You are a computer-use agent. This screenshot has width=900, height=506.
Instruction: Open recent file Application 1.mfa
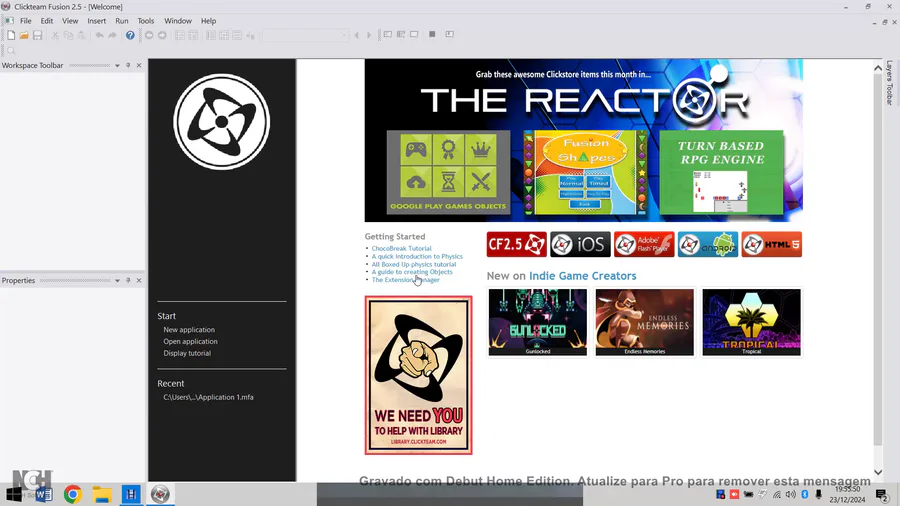pyautogui.click(x=208, y=397)
